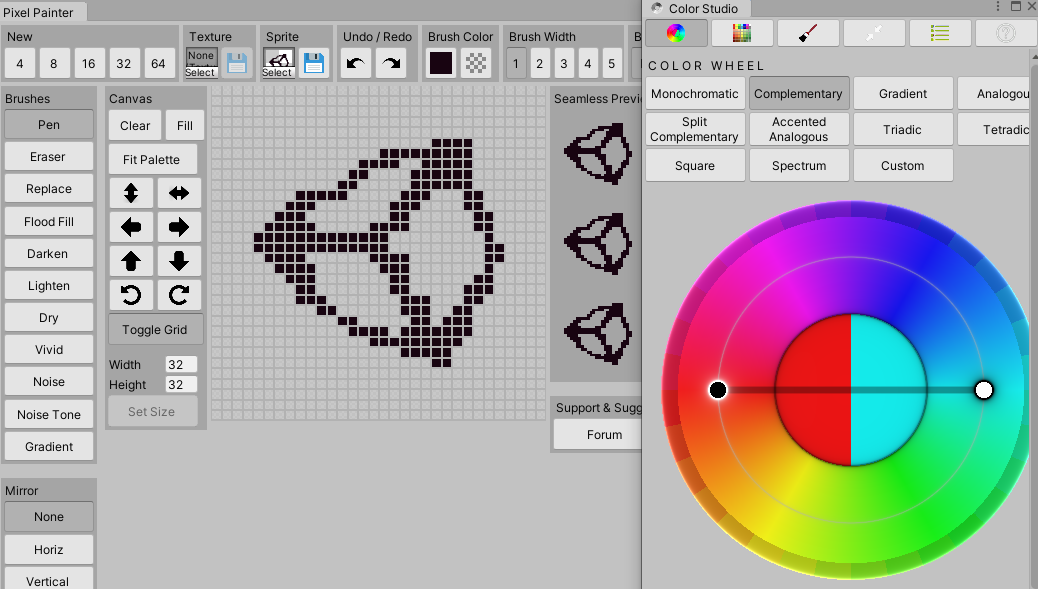Click the Set Size button

153,412
